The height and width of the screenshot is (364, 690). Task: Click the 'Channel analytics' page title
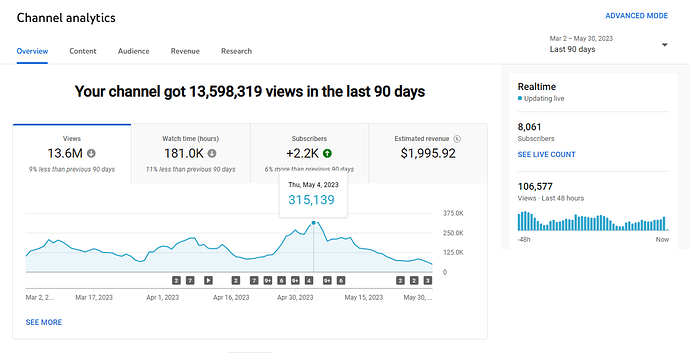pyautogui.click(x=66, y=18)
